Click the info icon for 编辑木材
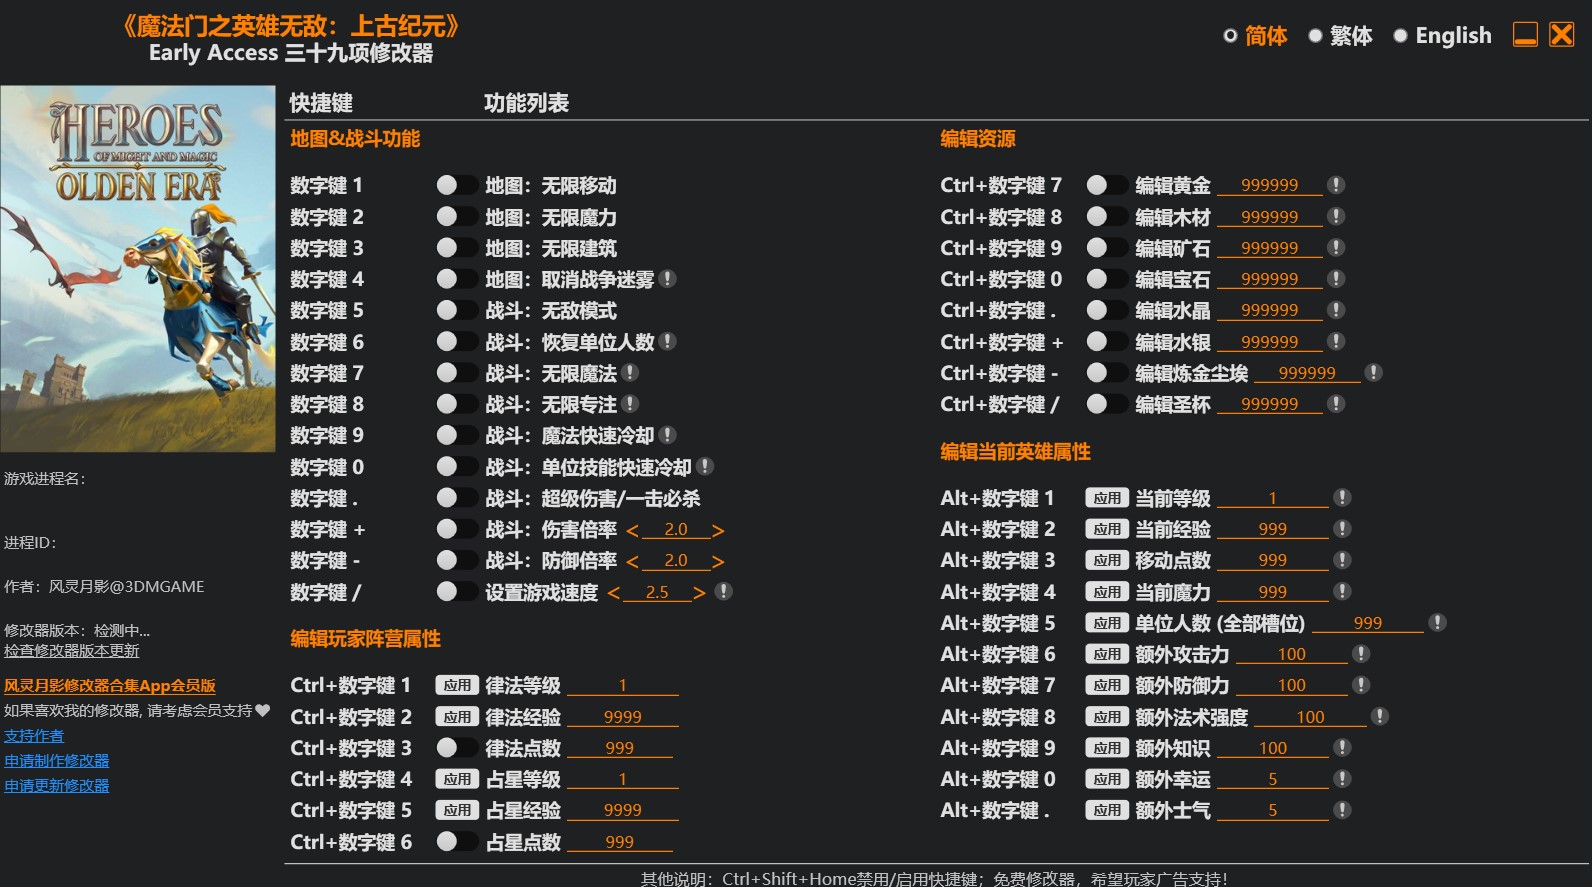Screen dimensions: 1592x887 pos(1336,216)
